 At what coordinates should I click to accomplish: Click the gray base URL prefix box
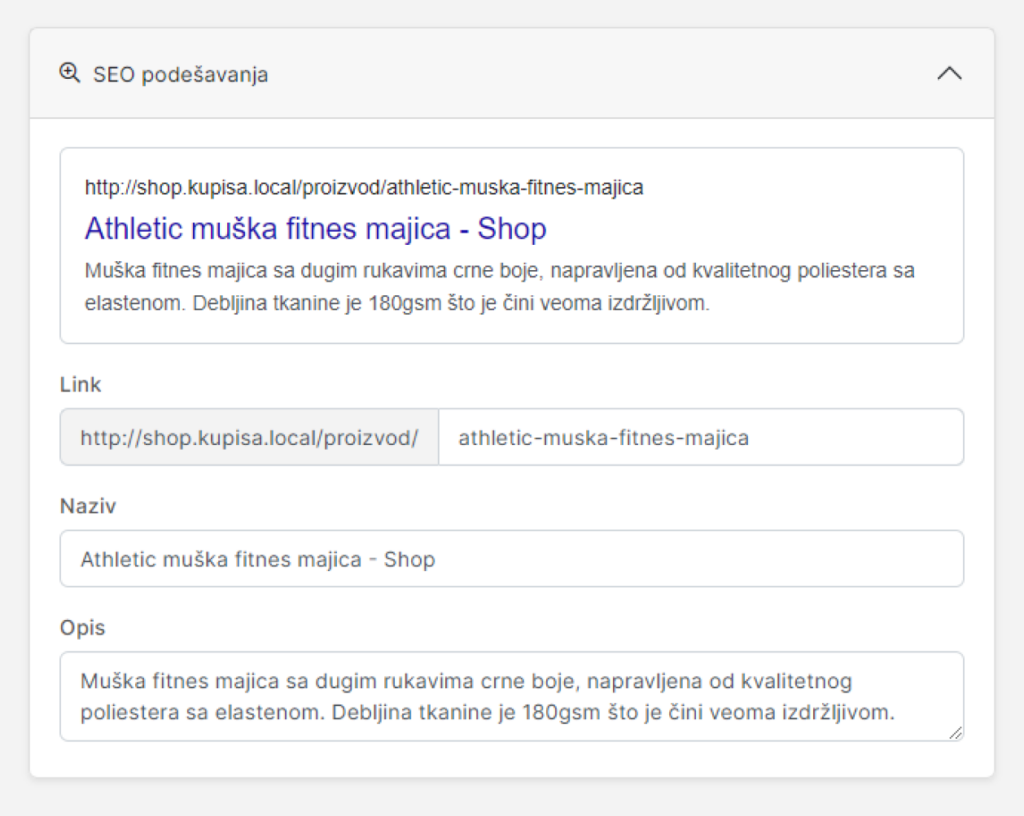point(249,437)
